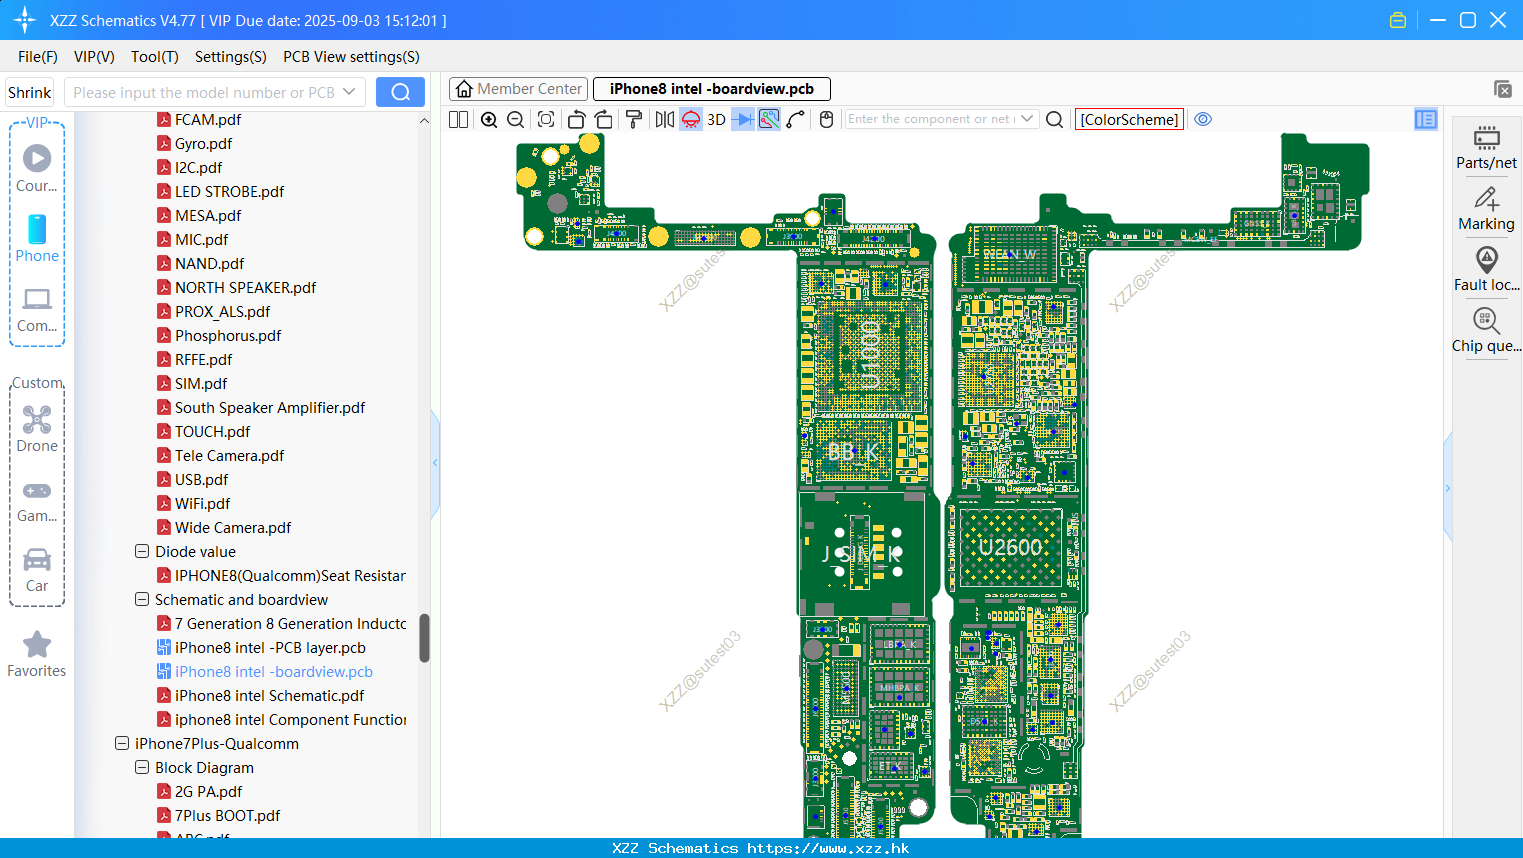1523x858 pixels.
Task: Rotate the board clockwise
Action: pos(603,119)
